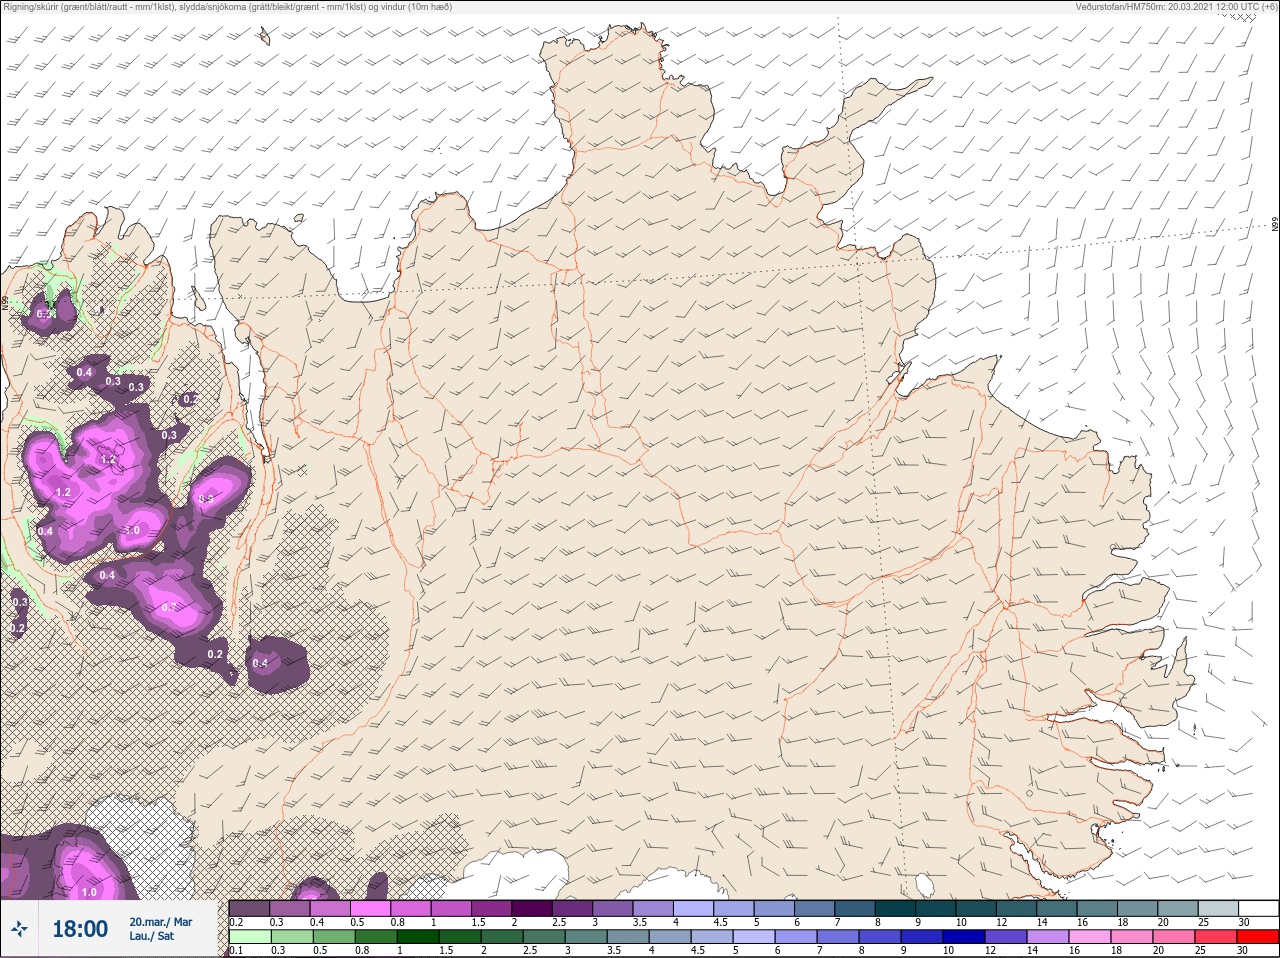Click the 18:00 forecast time label

tap(80, 929)
